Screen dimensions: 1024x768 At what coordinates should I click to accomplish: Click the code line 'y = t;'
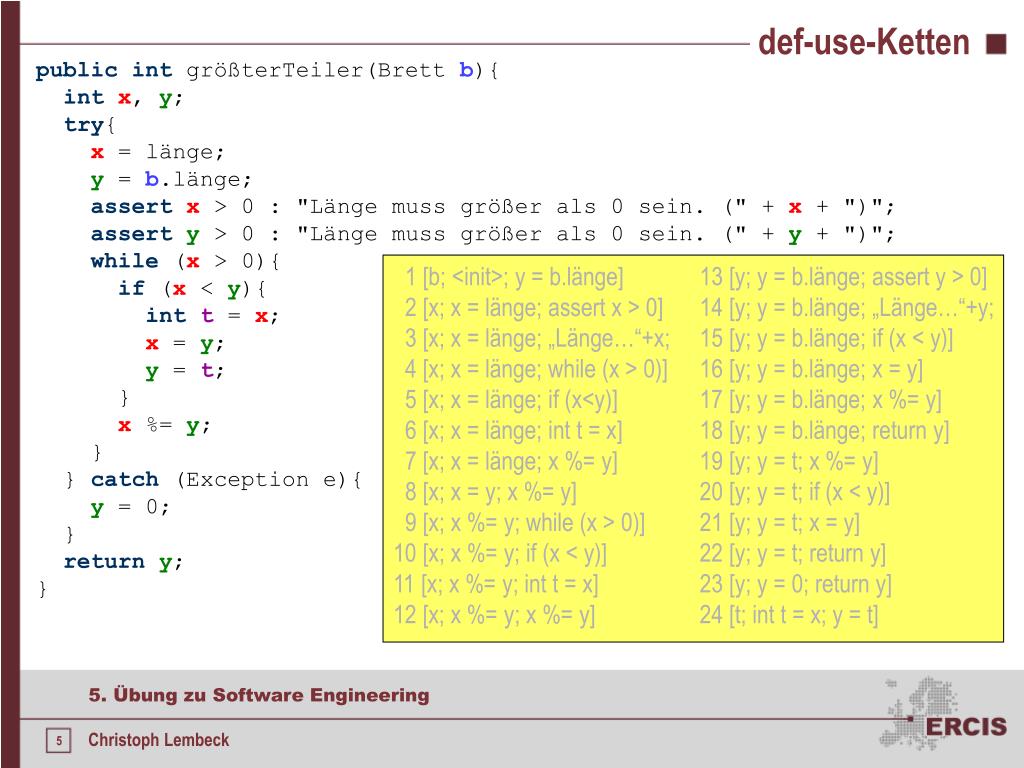tap(185, 371)
